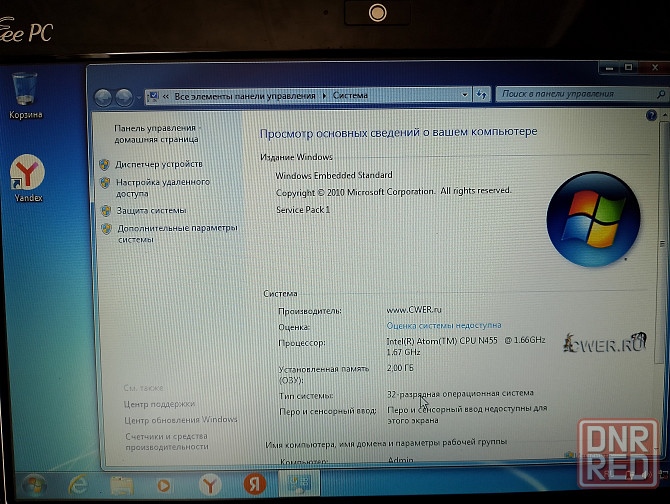Click the shield icon beside Настройка удаленного доступа
Image resolution: width=670 pixels, height=504 pixels.
[x=105, y=183]
